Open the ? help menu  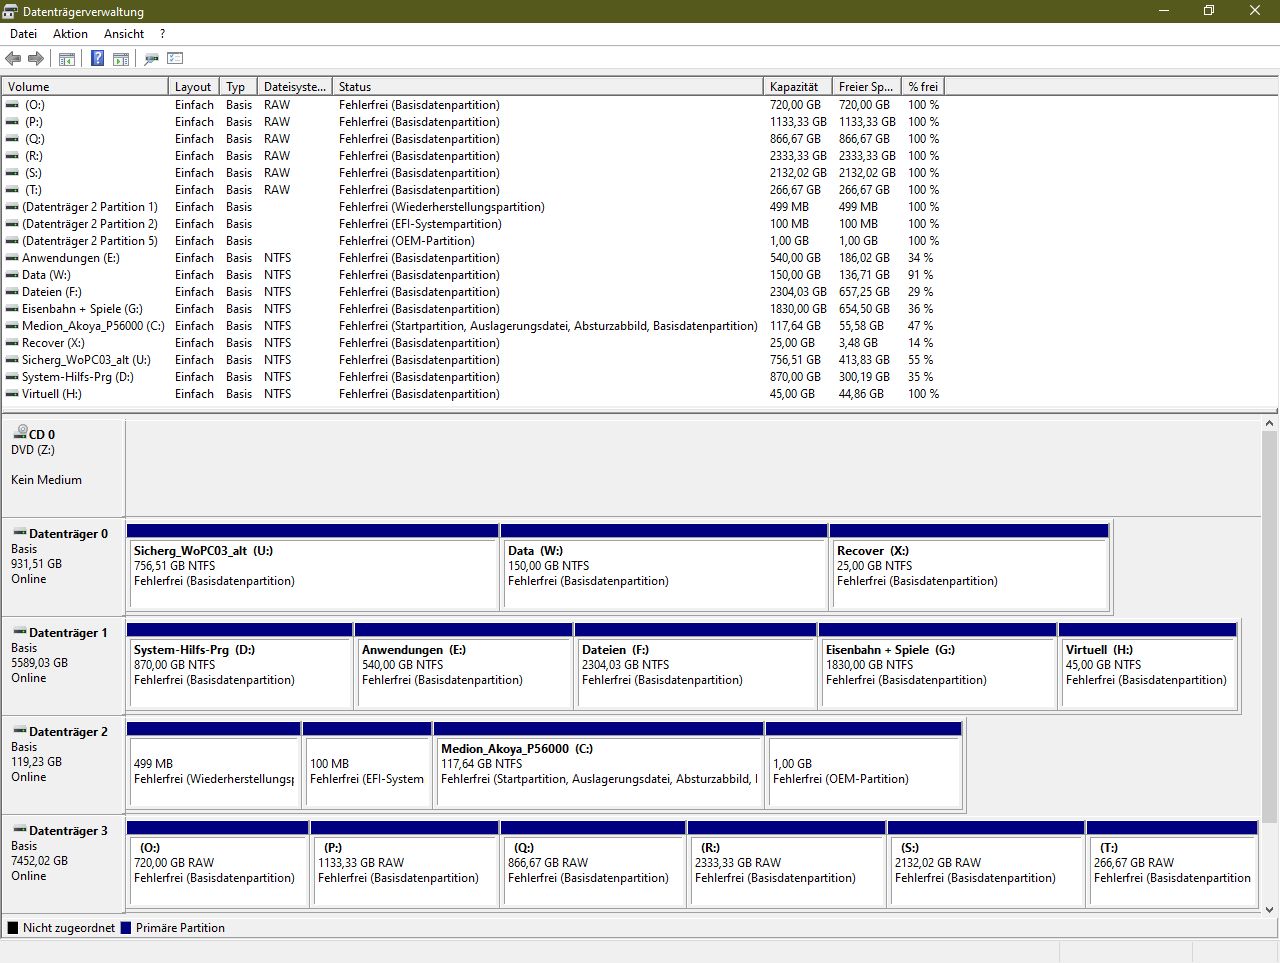[162, 34]
